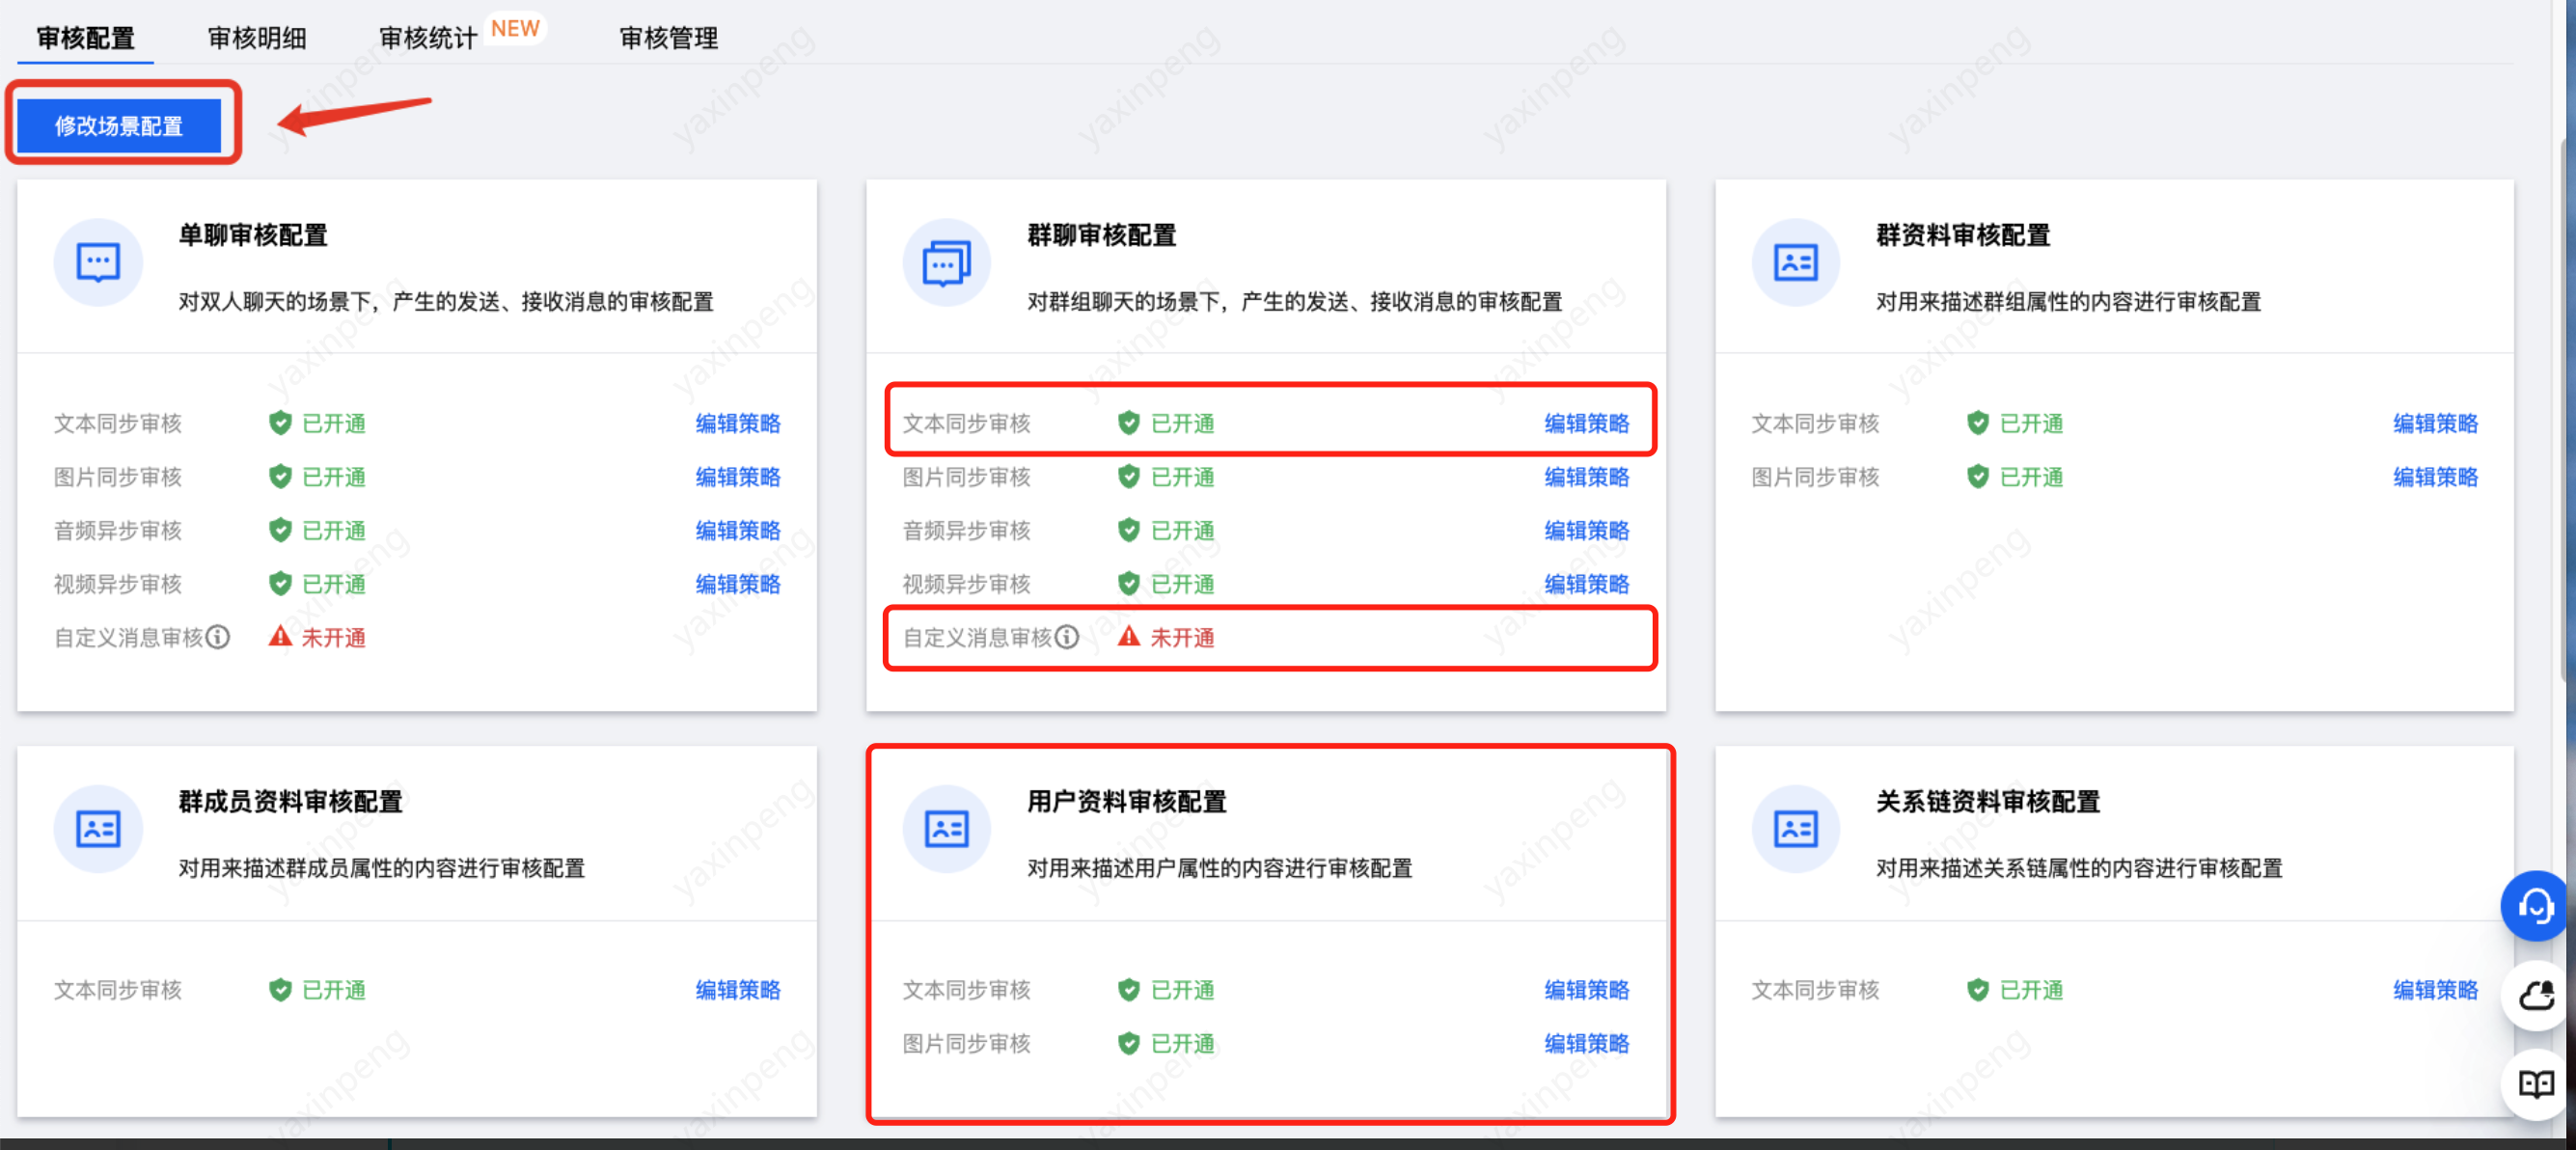Viewport: 2576px width, 1150px height.
Task: Click the warning icon for 群聊 未开通
Action: pyautogui.click(x=1129, y=636)
